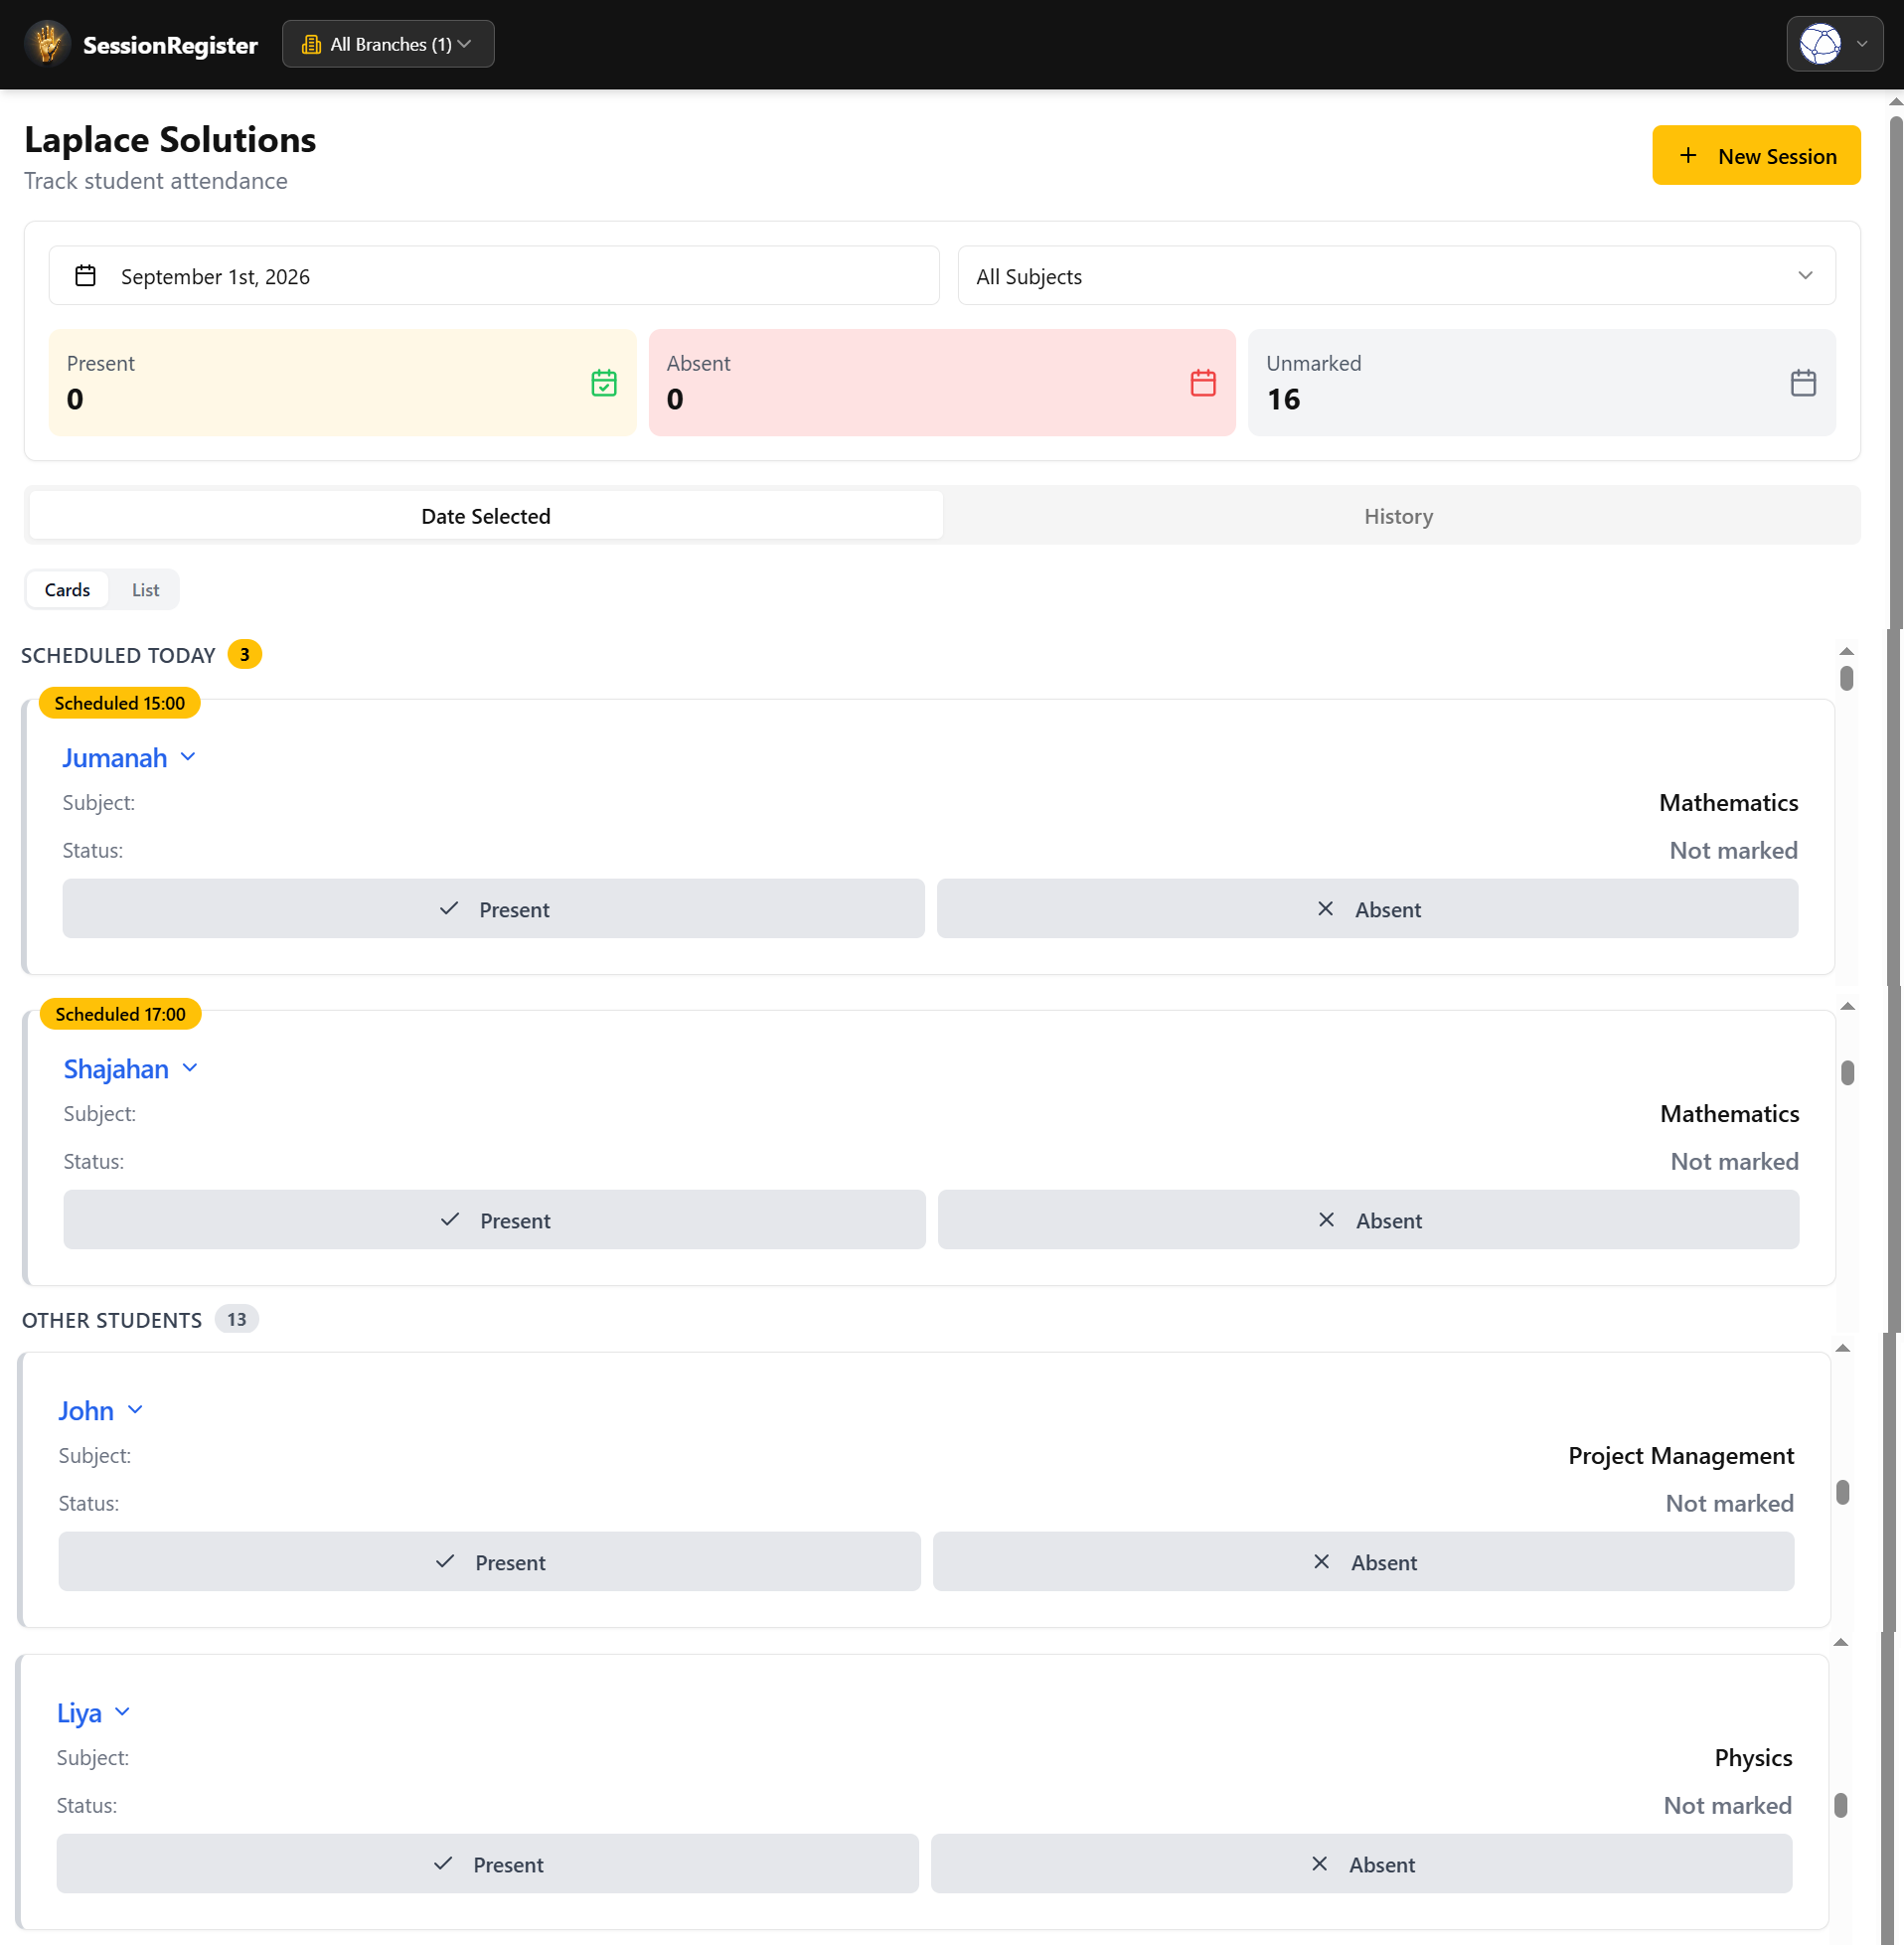Open the All Subjects dropdown
This screenshot has height=1945, width=1904.
[1396, 276]
